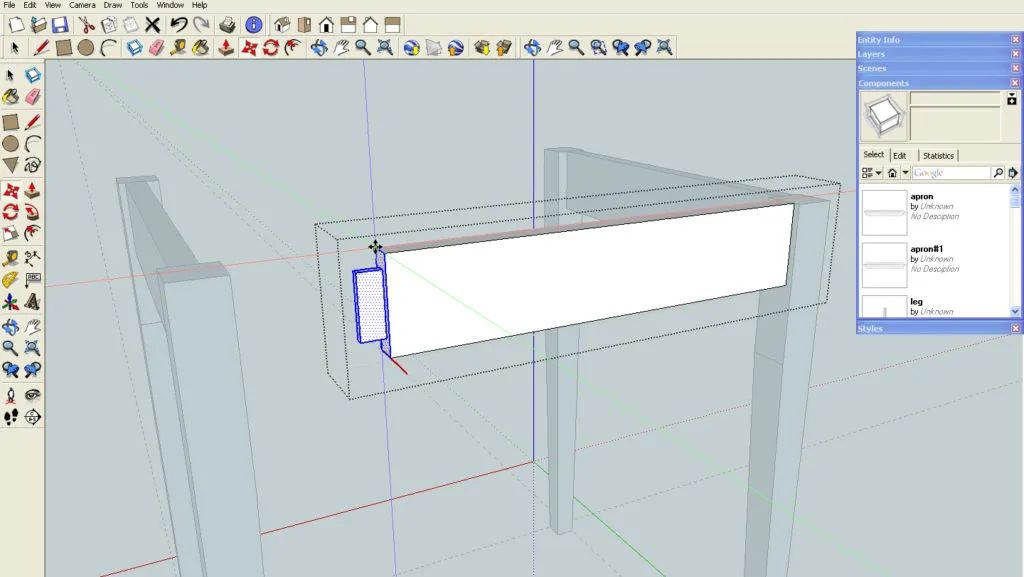
Task: Open the Camera menu
Action: (82, 5)
